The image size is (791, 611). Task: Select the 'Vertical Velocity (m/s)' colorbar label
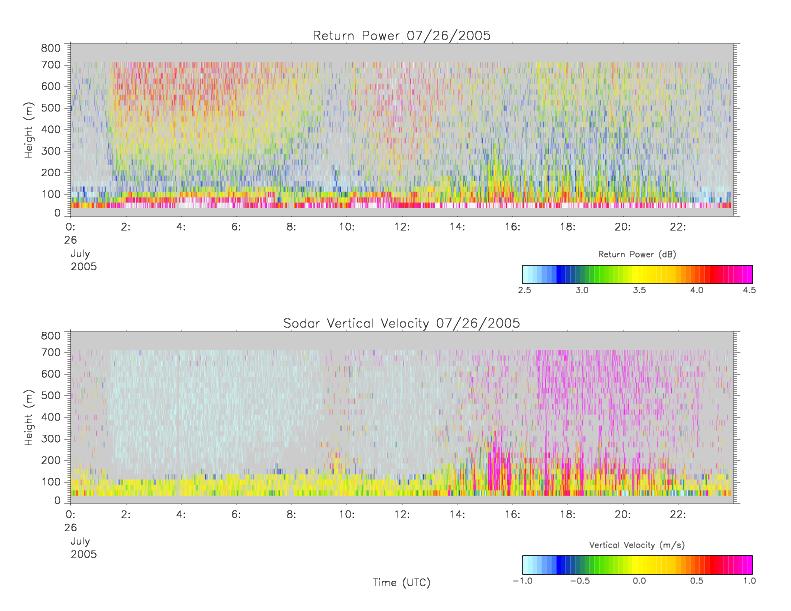click(x=637, y=545)
